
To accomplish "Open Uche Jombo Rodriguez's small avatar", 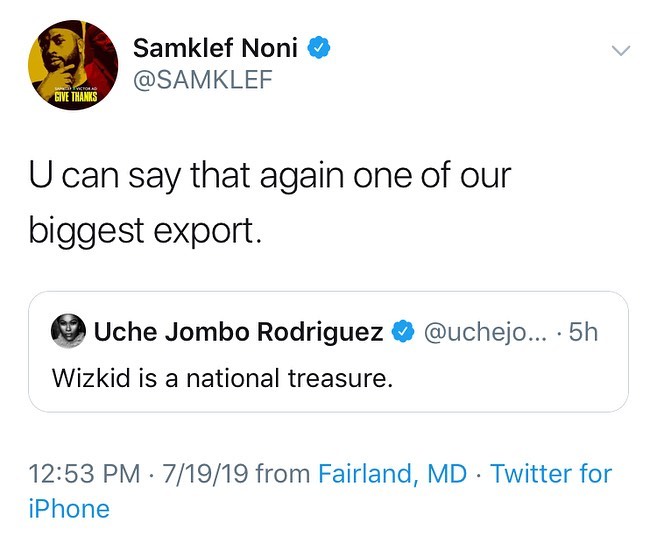I will [66, 333].
